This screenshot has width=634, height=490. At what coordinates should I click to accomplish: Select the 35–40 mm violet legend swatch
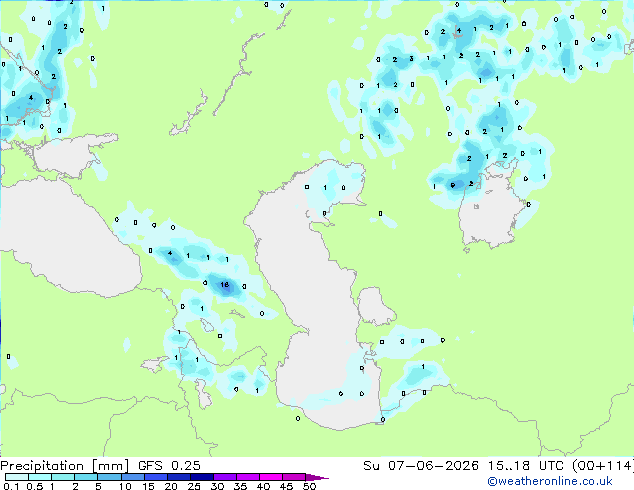pyautogui.click(x=248, y=477)
